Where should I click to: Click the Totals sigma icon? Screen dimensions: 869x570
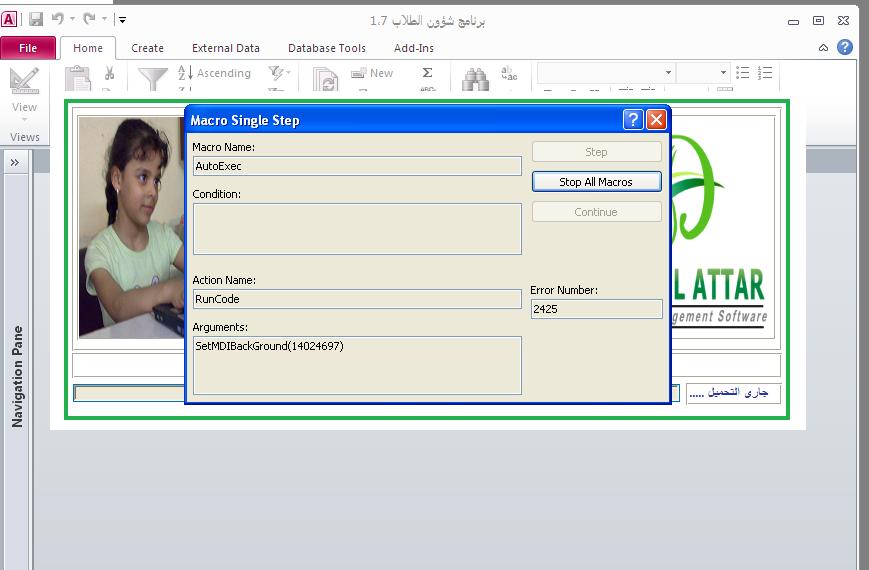[x=427, y=73]
